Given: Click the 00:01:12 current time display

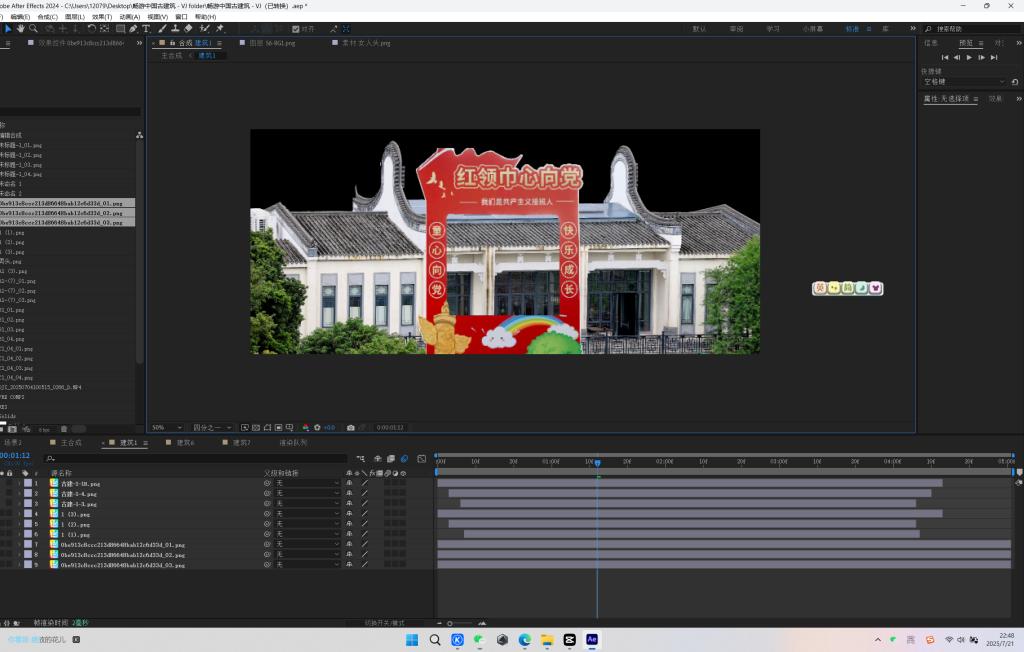Looking at the screenshot, I should click(x=14, y=456).
